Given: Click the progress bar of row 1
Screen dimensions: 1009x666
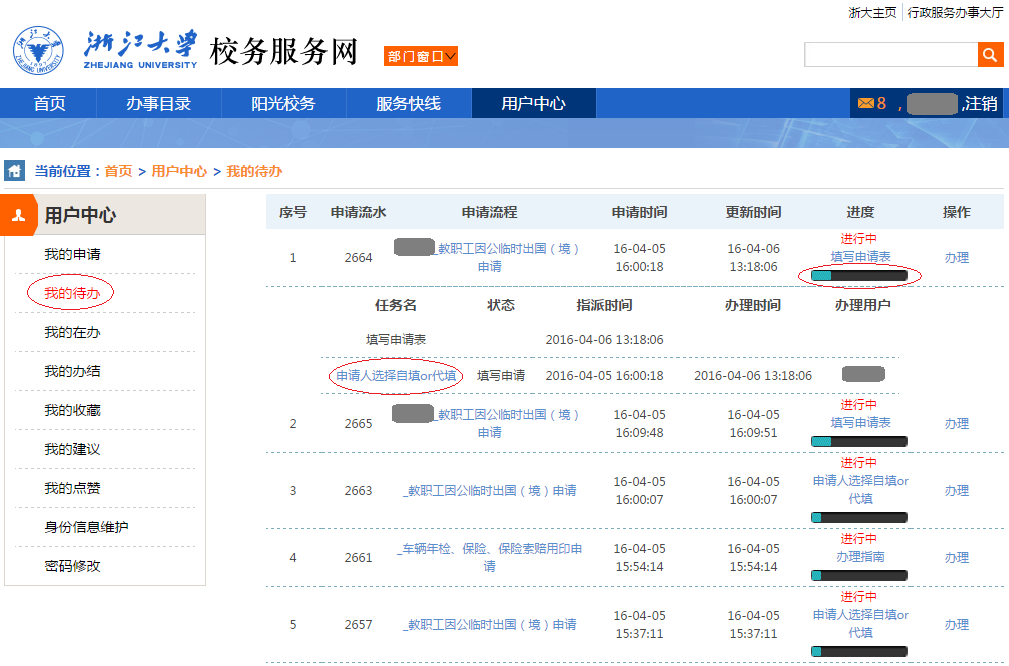Looking at the screenshot, I should 858,275.
